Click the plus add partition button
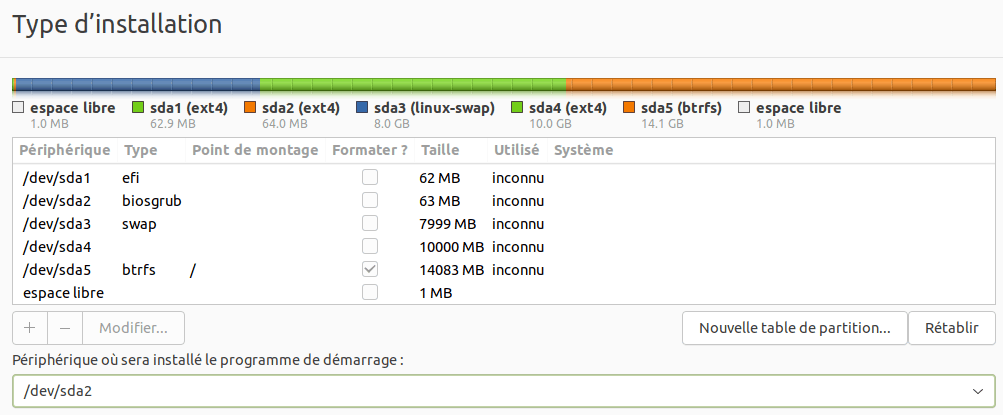 29,328
